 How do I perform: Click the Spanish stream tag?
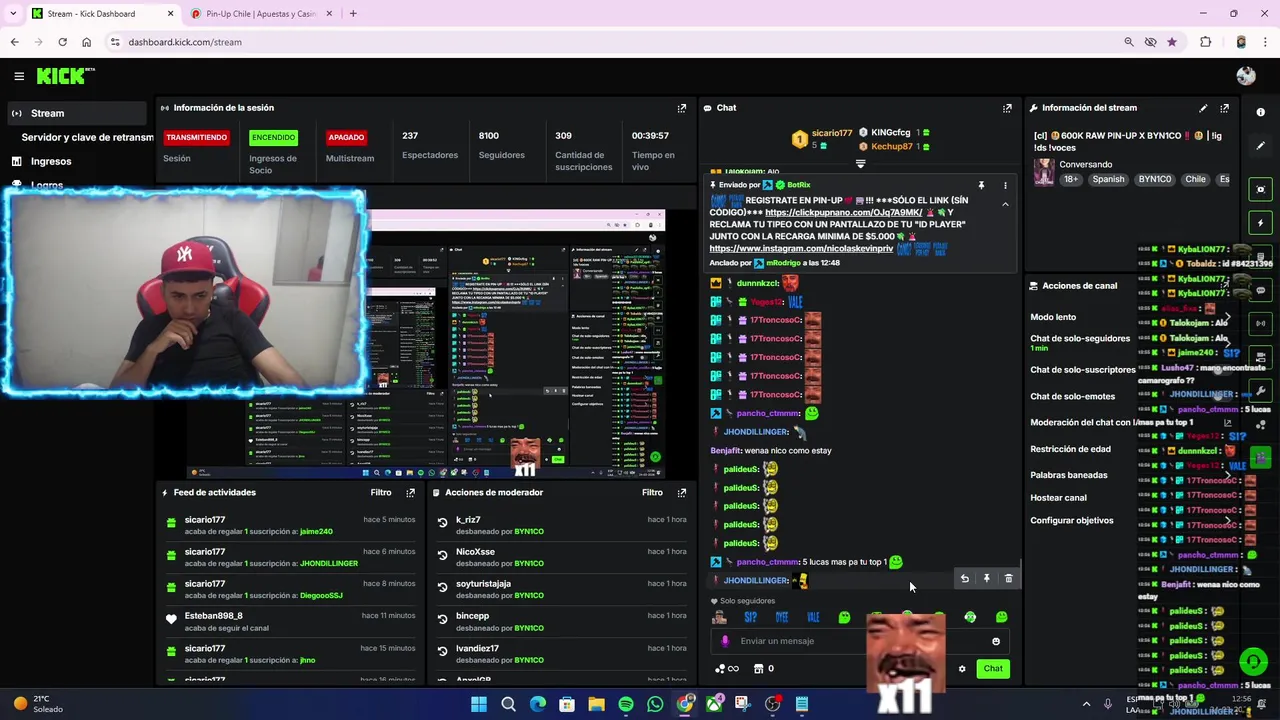[x=1108, y=180]
